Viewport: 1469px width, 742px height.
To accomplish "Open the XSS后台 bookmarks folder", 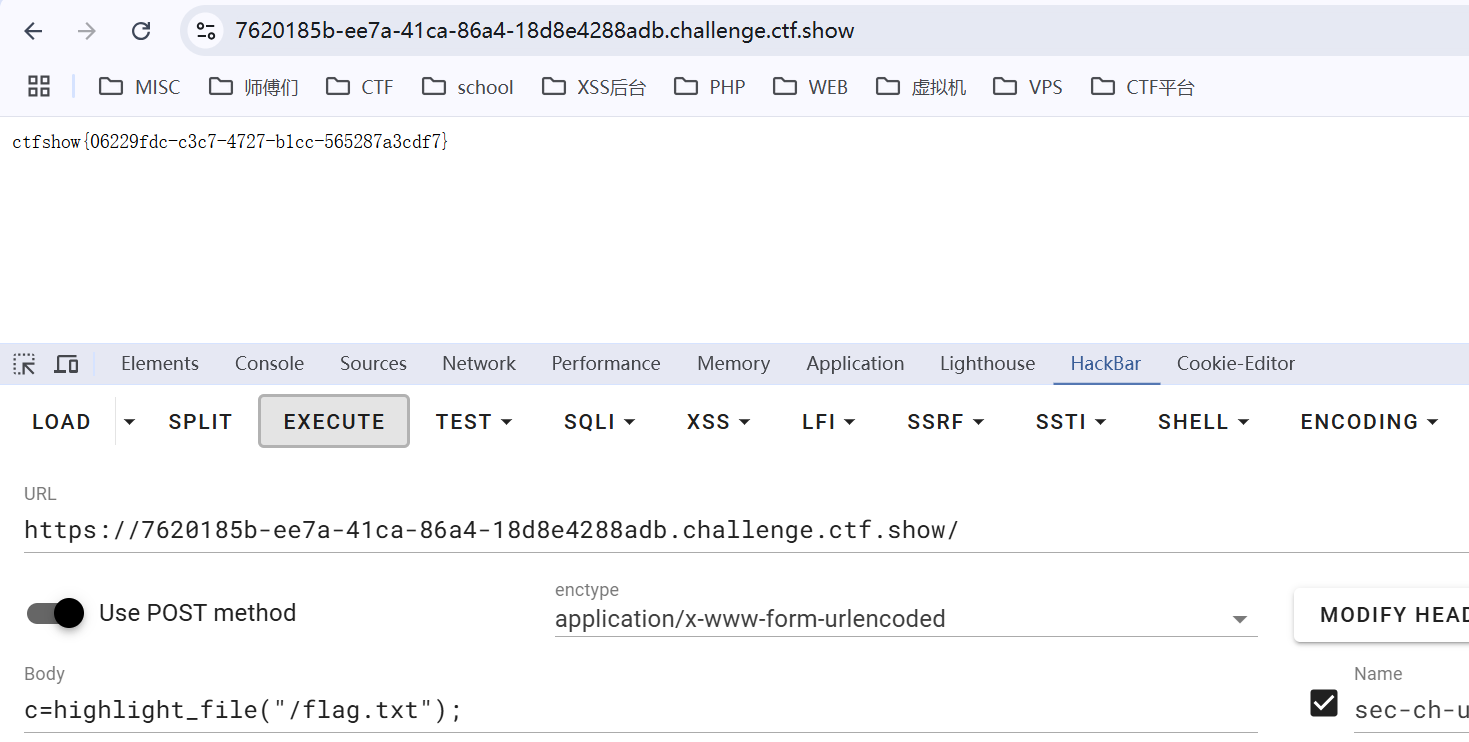I will point(594,87).
